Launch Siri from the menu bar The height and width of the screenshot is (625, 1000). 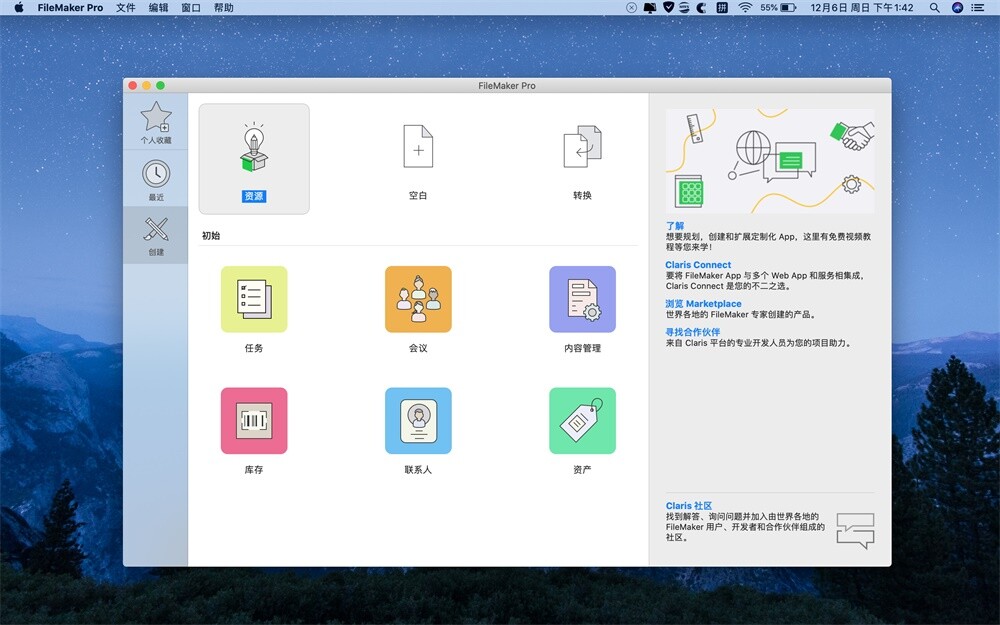point(957,8)
